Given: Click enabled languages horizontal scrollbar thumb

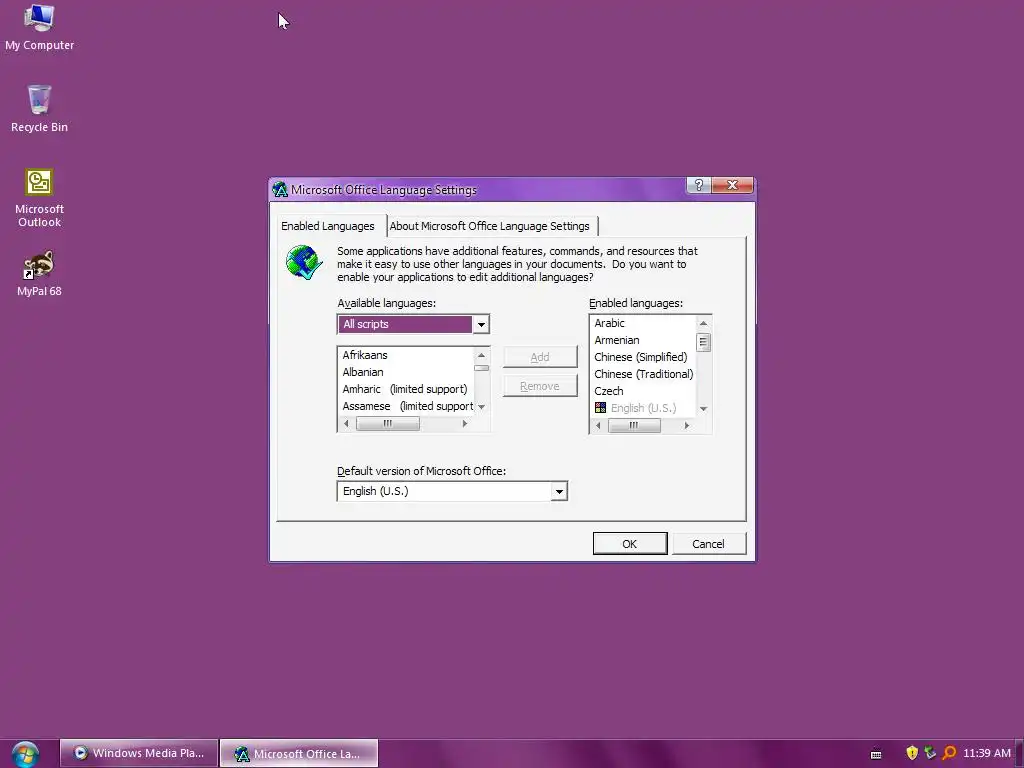Looking at the screenshot, I should pyautogui.click(x=634, y=425).
